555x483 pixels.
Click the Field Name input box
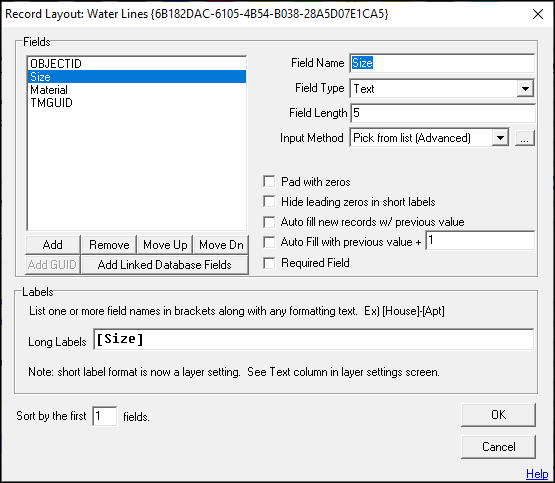442,63
